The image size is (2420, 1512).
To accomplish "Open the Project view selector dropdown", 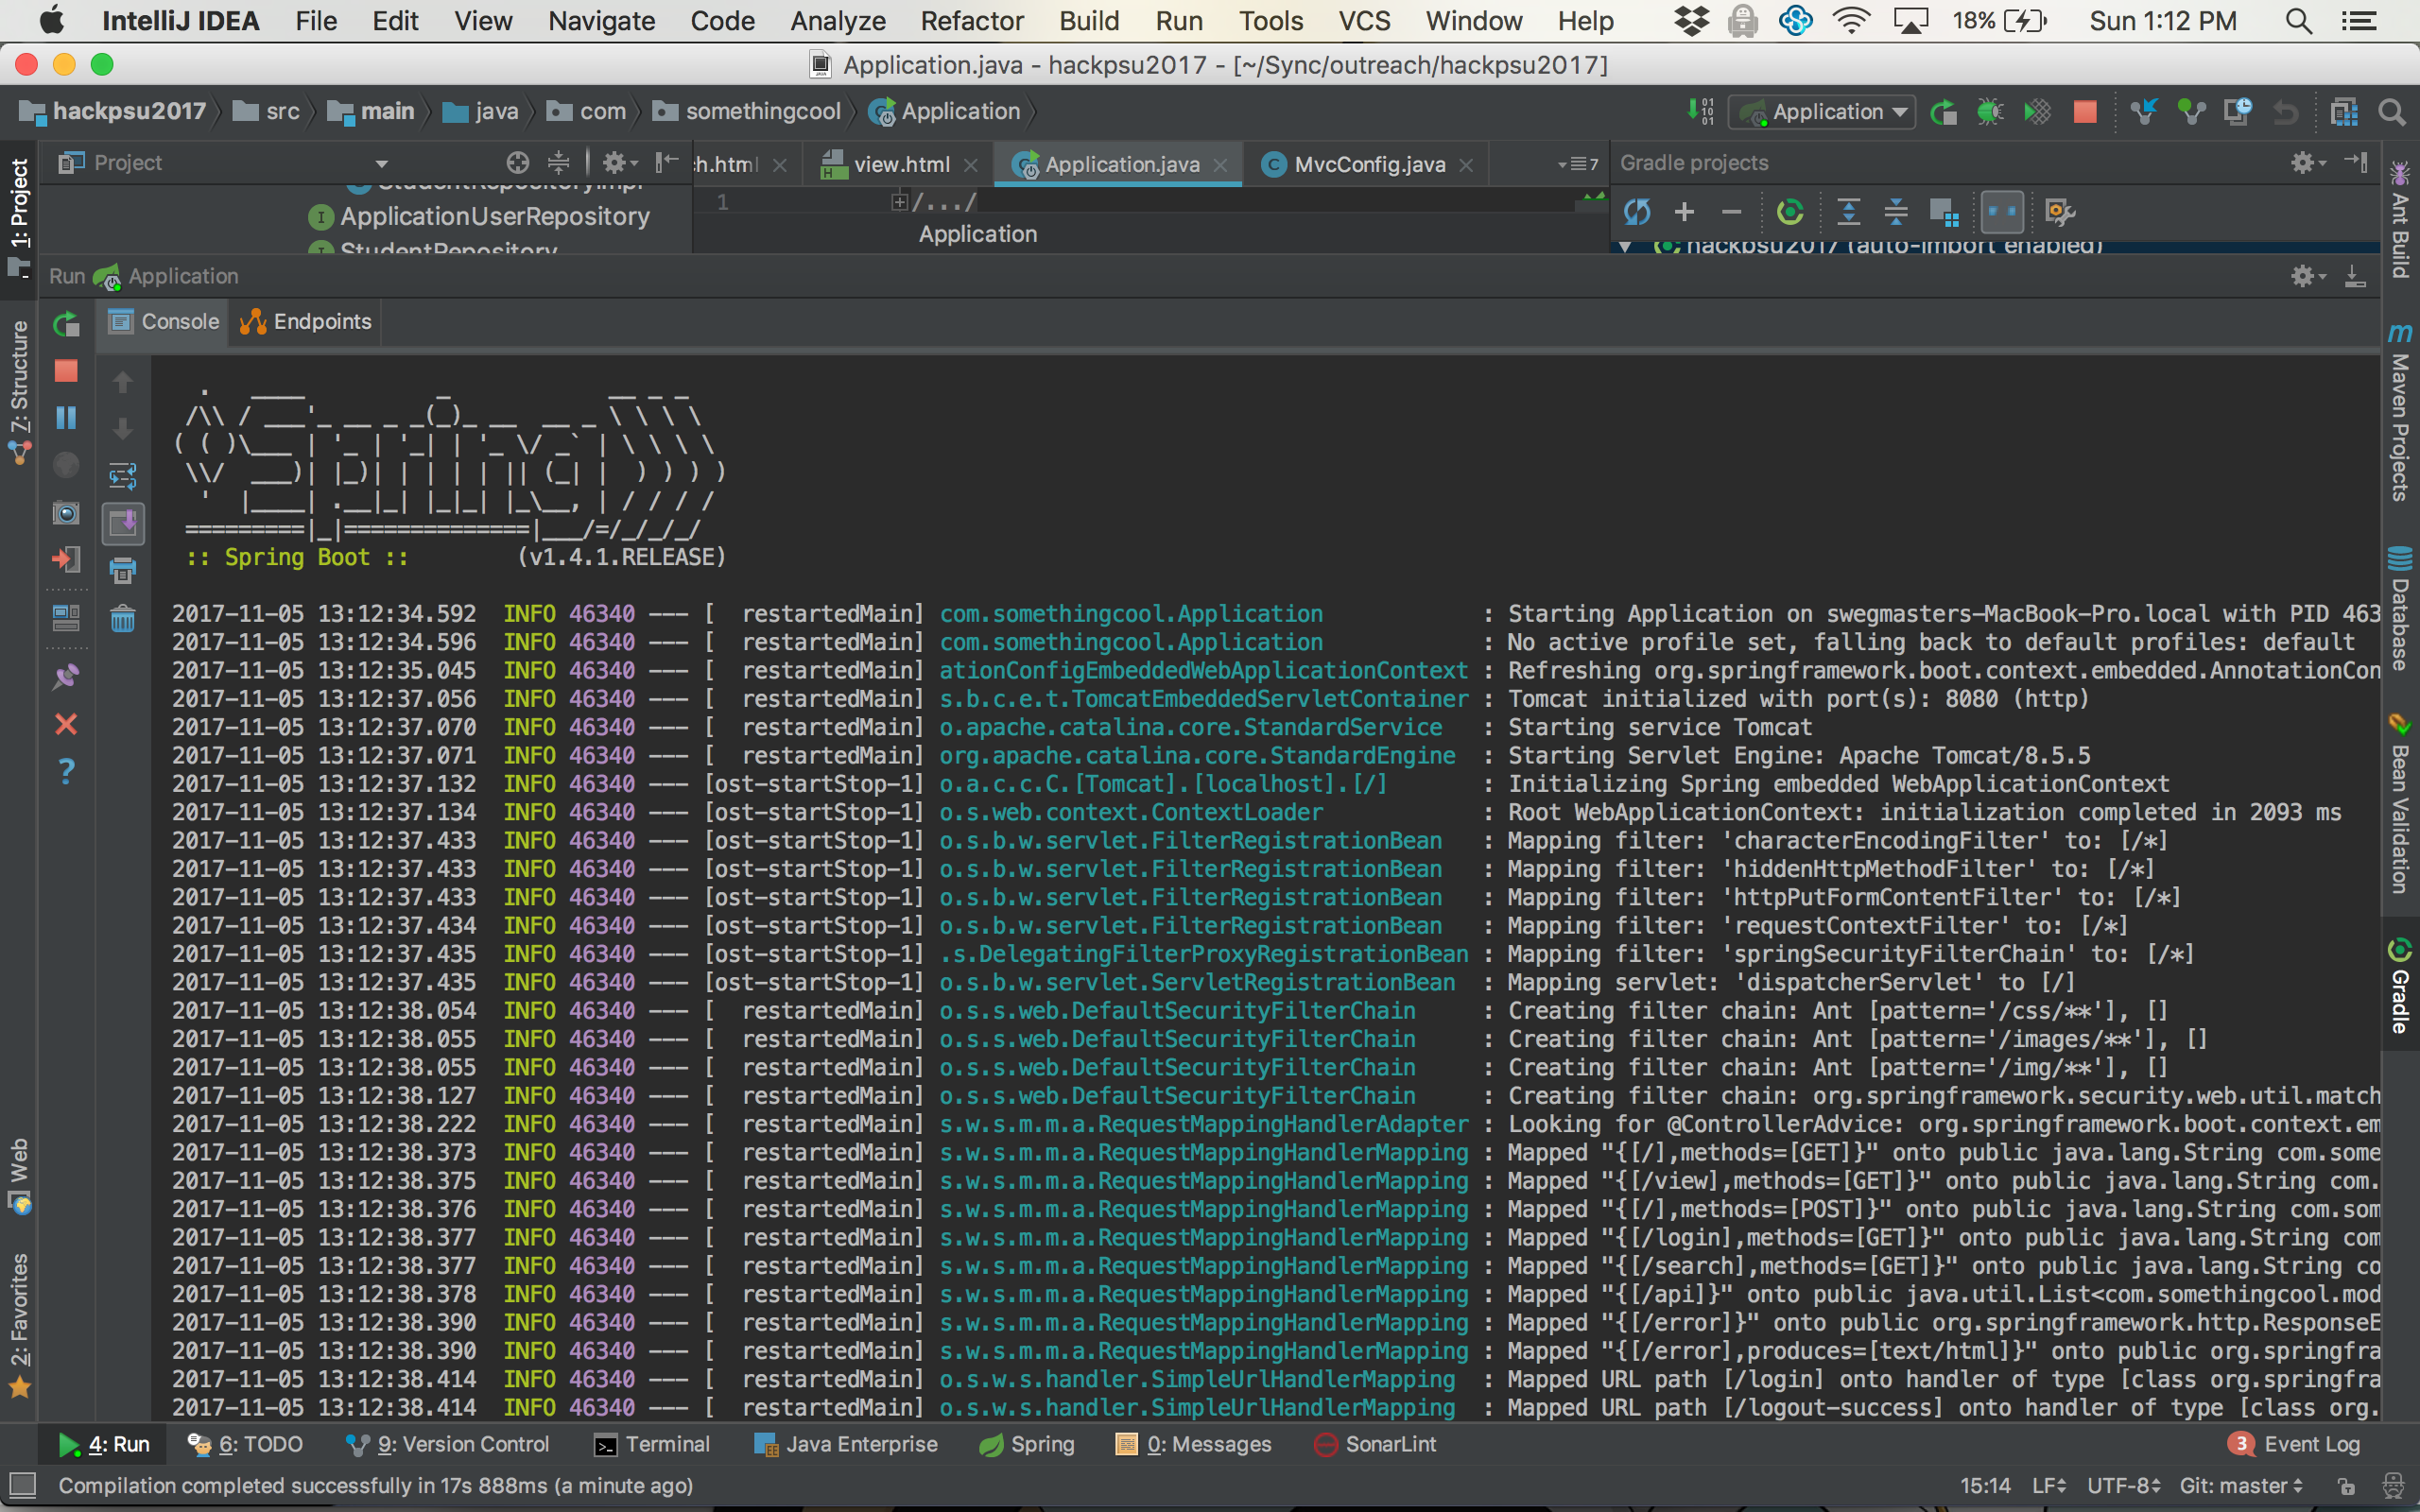I will tap(381, 163).
